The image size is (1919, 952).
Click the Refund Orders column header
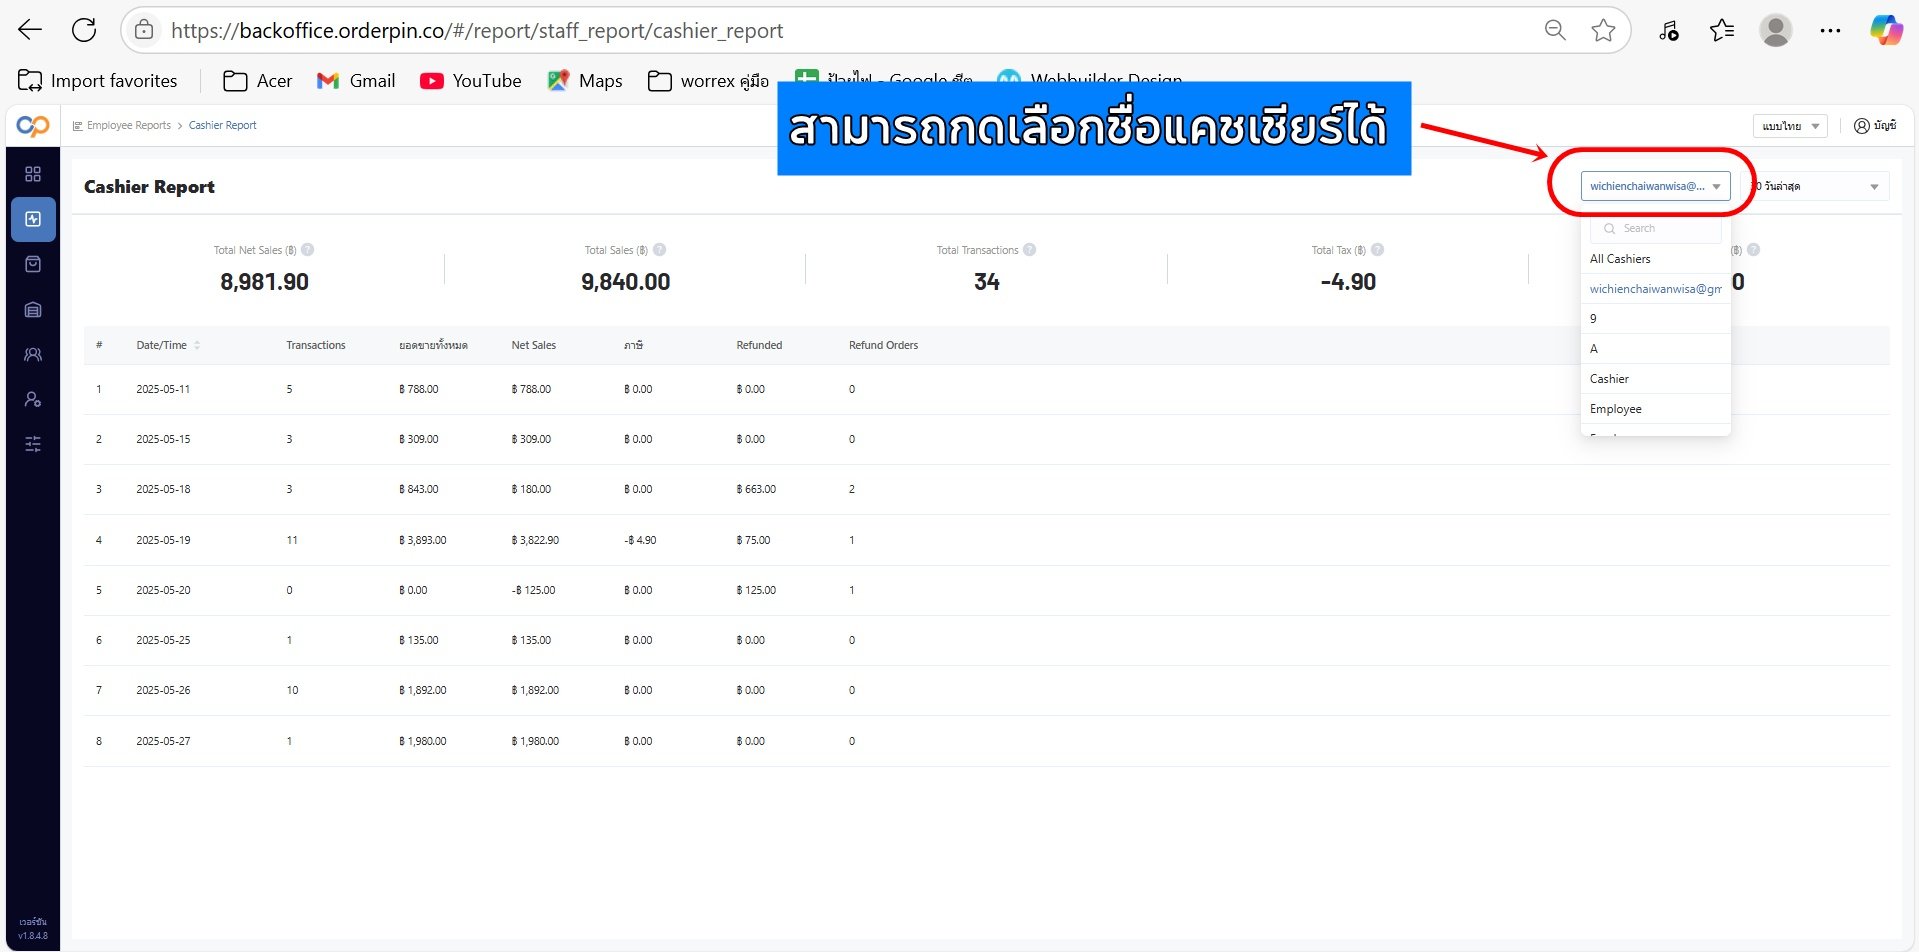click(x=883, y=345)
